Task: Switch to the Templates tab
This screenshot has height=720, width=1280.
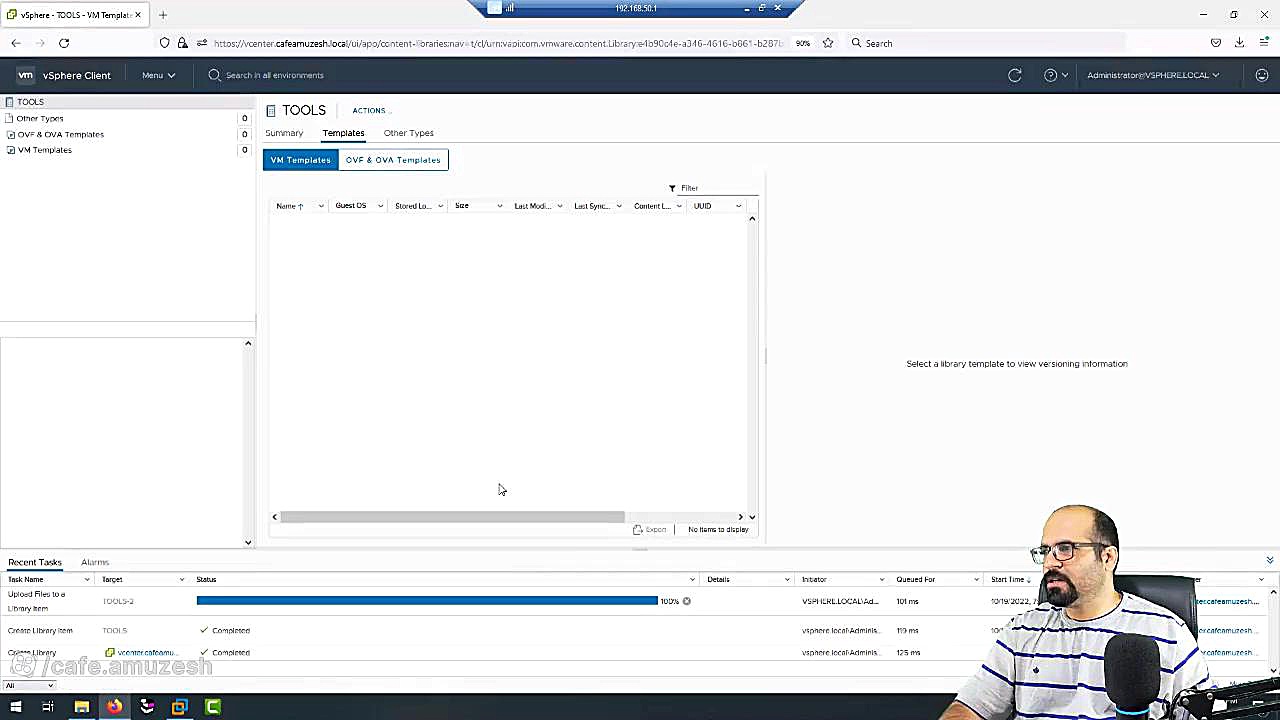Action: coord(343,133)
